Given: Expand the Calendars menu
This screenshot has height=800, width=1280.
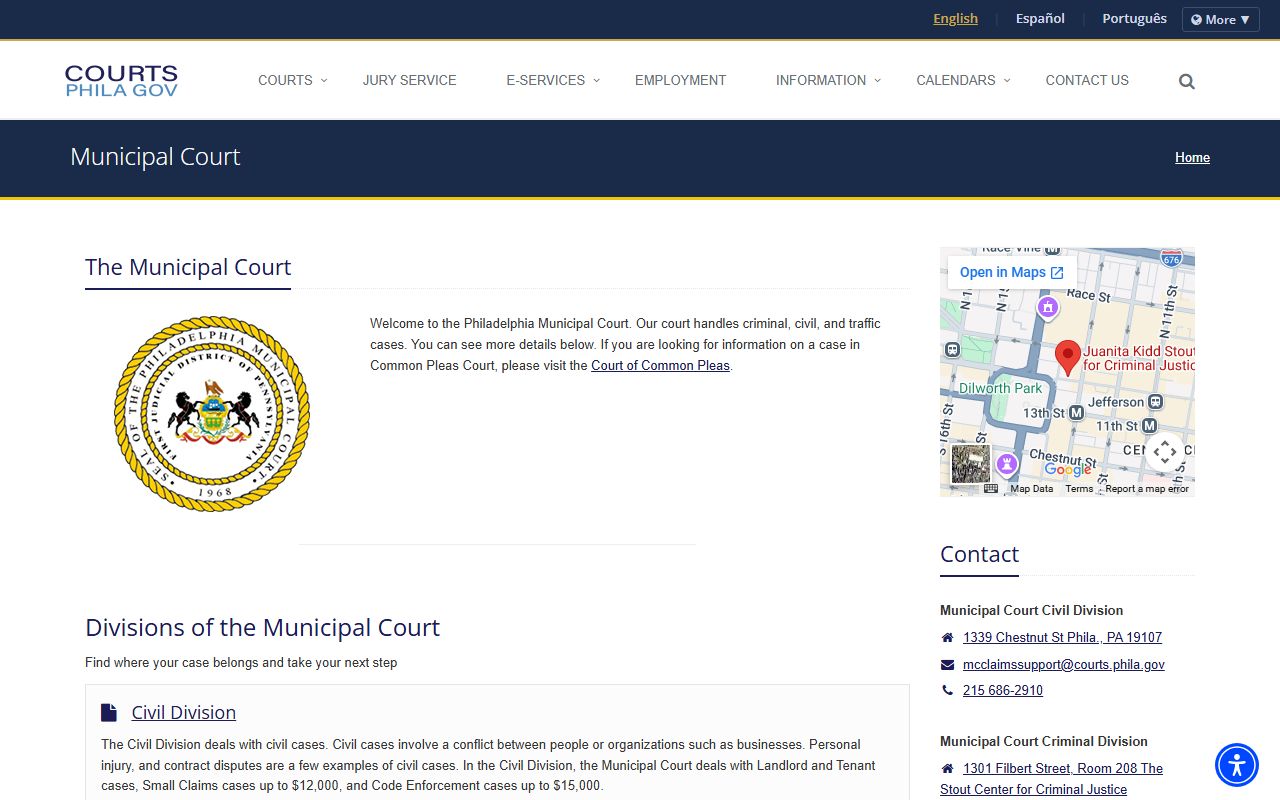Looking at the screenshot, I should 963,80.
